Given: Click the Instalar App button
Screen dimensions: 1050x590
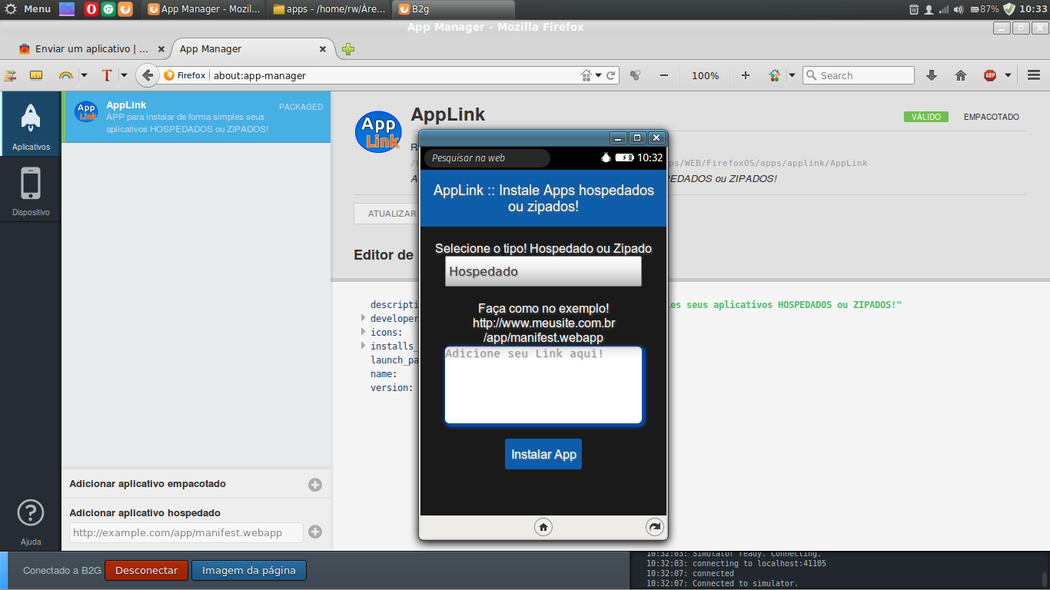Looking at the screenshot, I should point(543,454).
